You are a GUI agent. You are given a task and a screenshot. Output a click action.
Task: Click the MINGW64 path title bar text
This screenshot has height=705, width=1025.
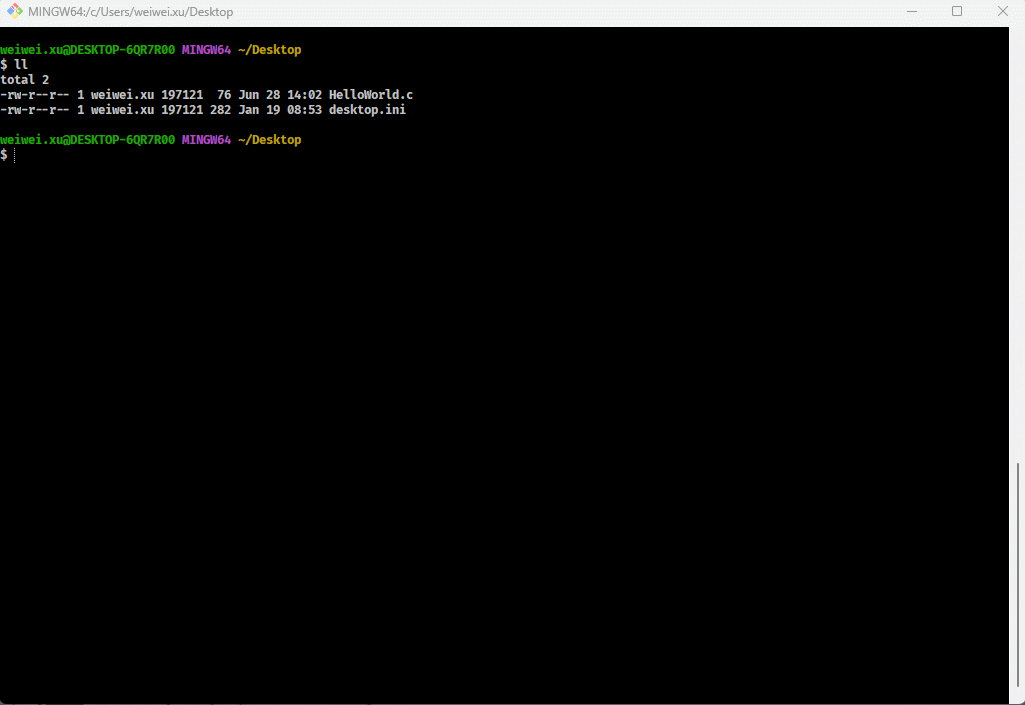click(130, 12)
